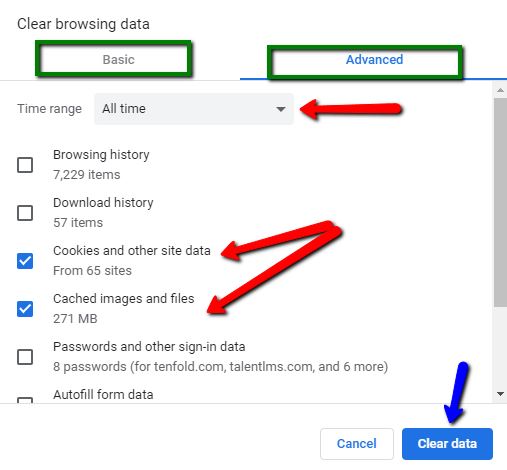Click the scrollbar track below the thumb
This screenshot has width=507, height=470.
click(500, 347)
